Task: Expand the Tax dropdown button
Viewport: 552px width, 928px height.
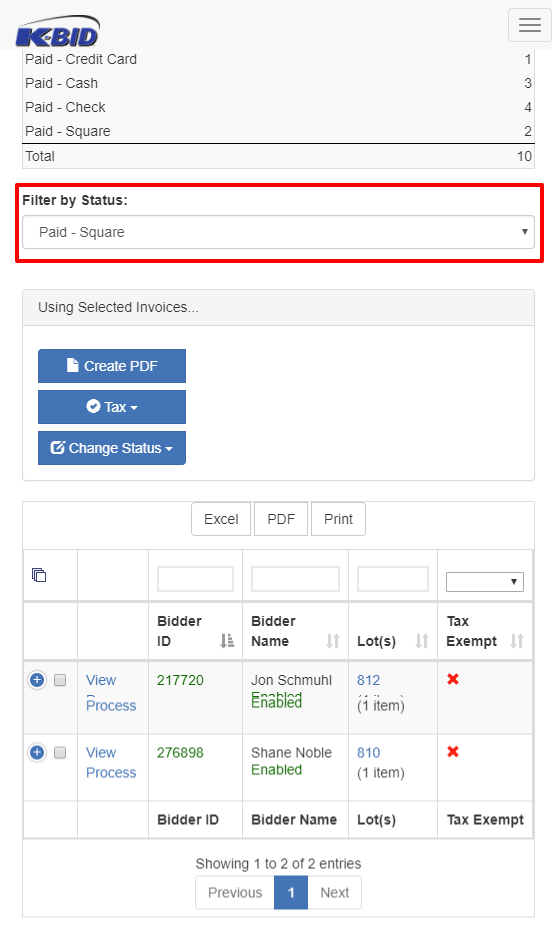Action: click(112, 407)
